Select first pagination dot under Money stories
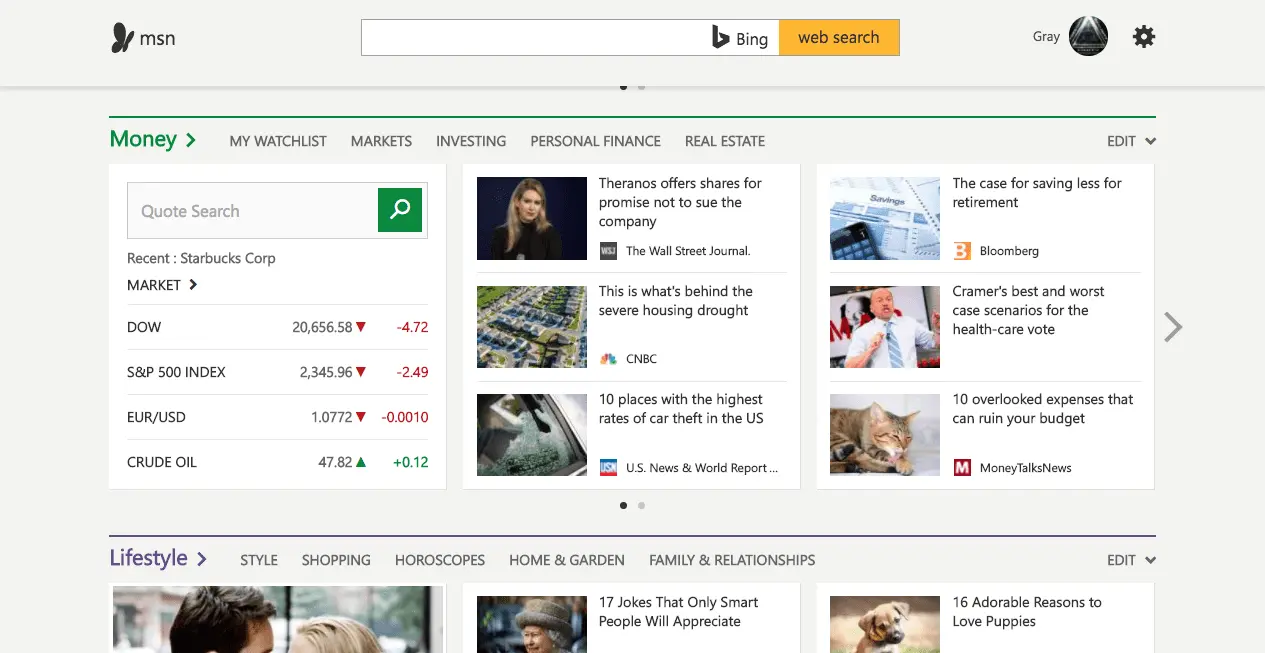 (623, 506)
